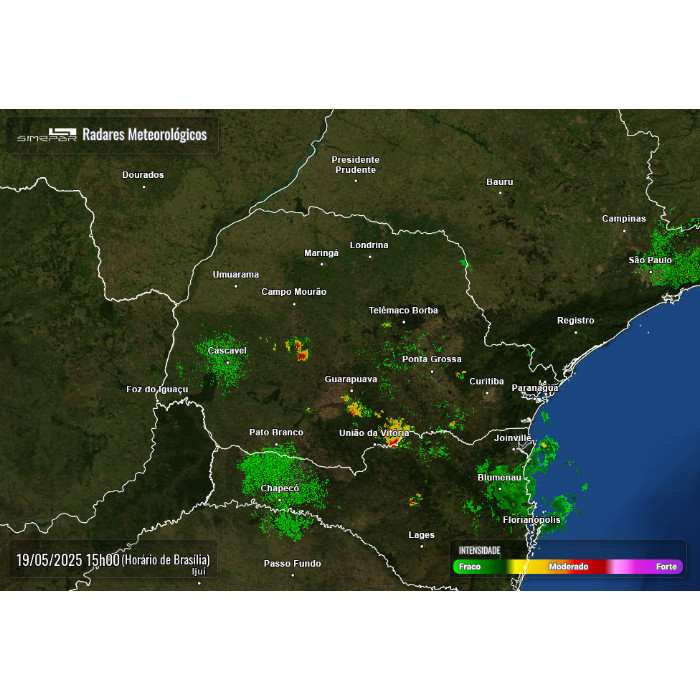Viewport: 700px width, 700px height.
Task: Select the Passo Fundo city label
Action: point(292,564)
